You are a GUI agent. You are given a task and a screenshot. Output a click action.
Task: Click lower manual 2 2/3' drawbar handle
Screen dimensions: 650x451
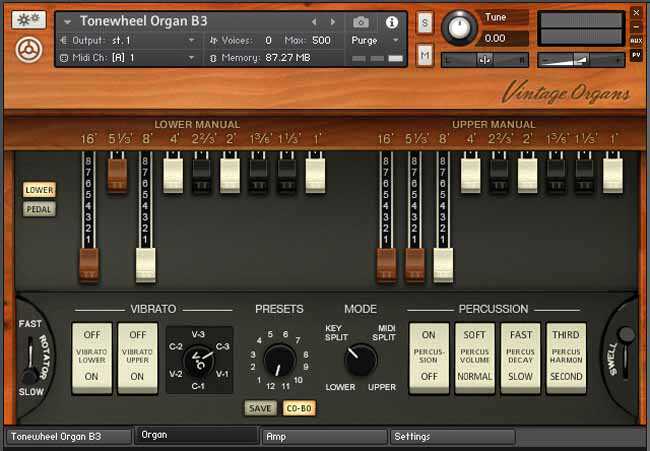coord(202,175)
